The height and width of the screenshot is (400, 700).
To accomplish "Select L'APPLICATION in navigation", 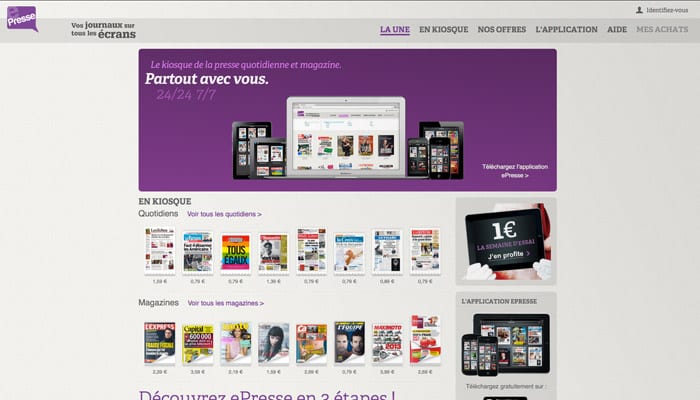I will click(566, 29).
